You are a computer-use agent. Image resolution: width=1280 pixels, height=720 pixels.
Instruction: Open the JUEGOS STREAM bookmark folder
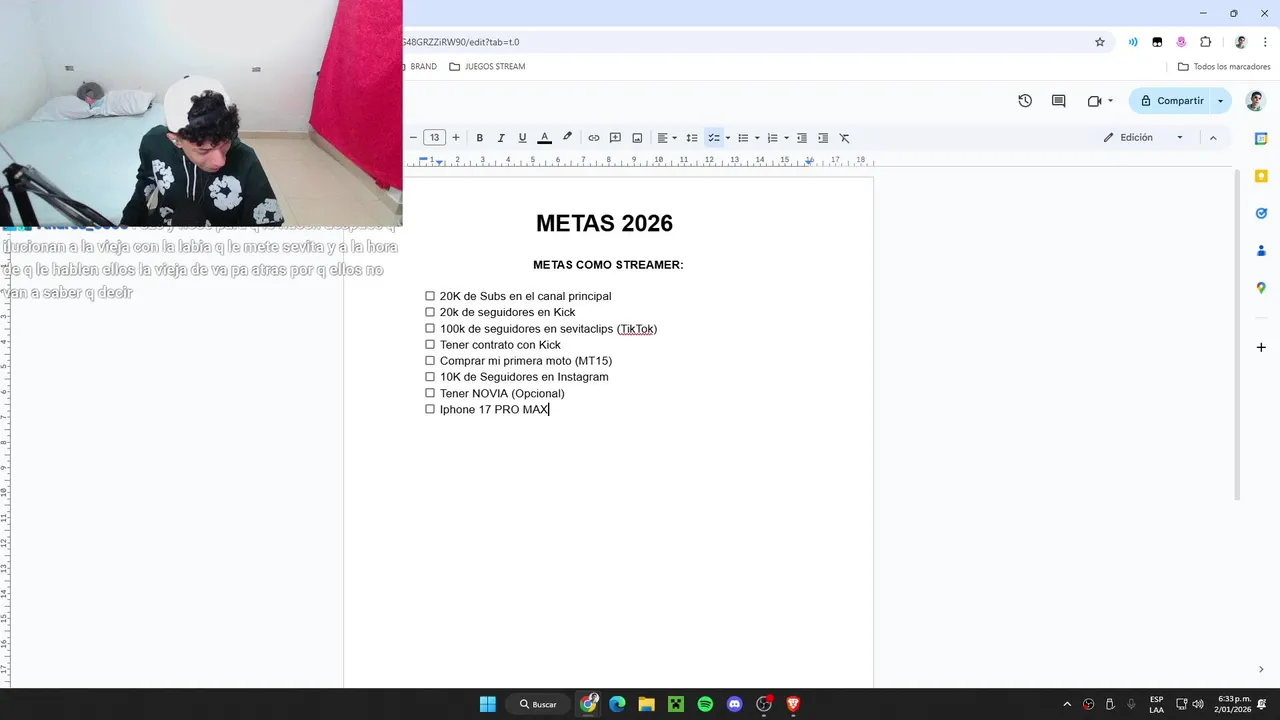487,67
